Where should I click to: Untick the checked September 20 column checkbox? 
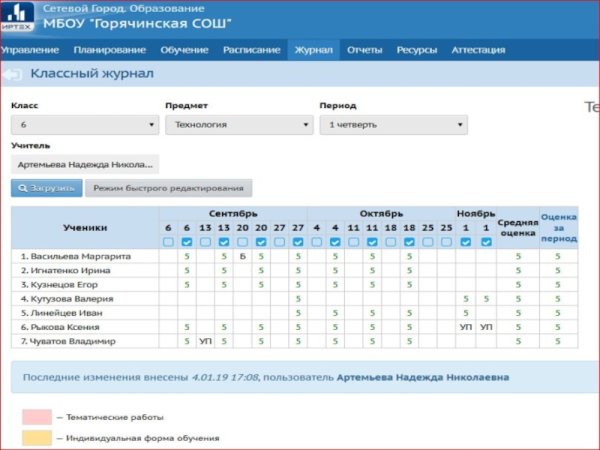click(x=261, y=242)
